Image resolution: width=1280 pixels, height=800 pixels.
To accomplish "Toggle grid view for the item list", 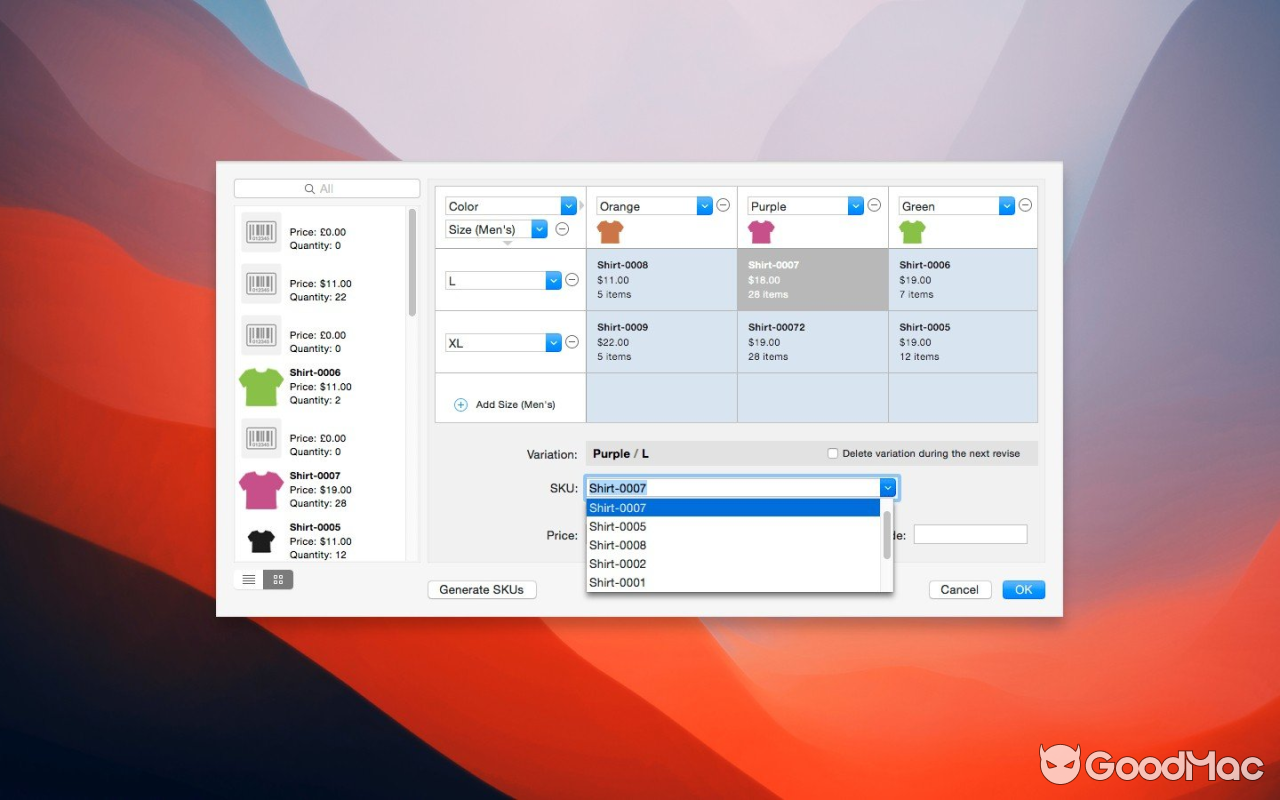I will [x=277, y=579].
